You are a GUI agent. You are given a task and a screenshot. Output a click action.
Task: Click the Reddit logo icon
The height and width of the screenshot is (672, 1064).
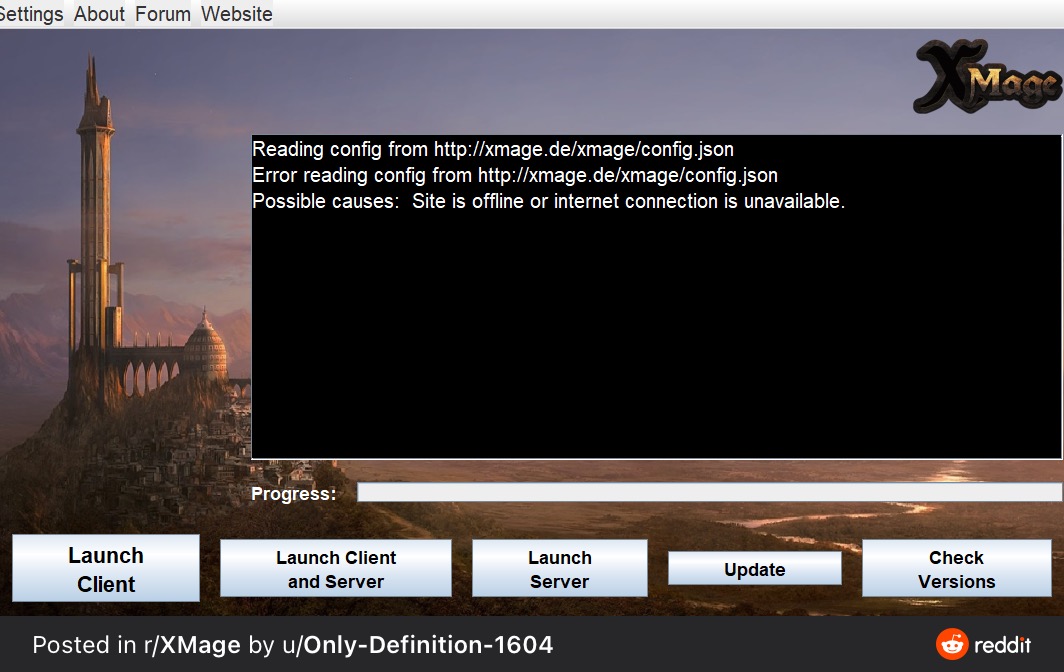click(952, 645)
